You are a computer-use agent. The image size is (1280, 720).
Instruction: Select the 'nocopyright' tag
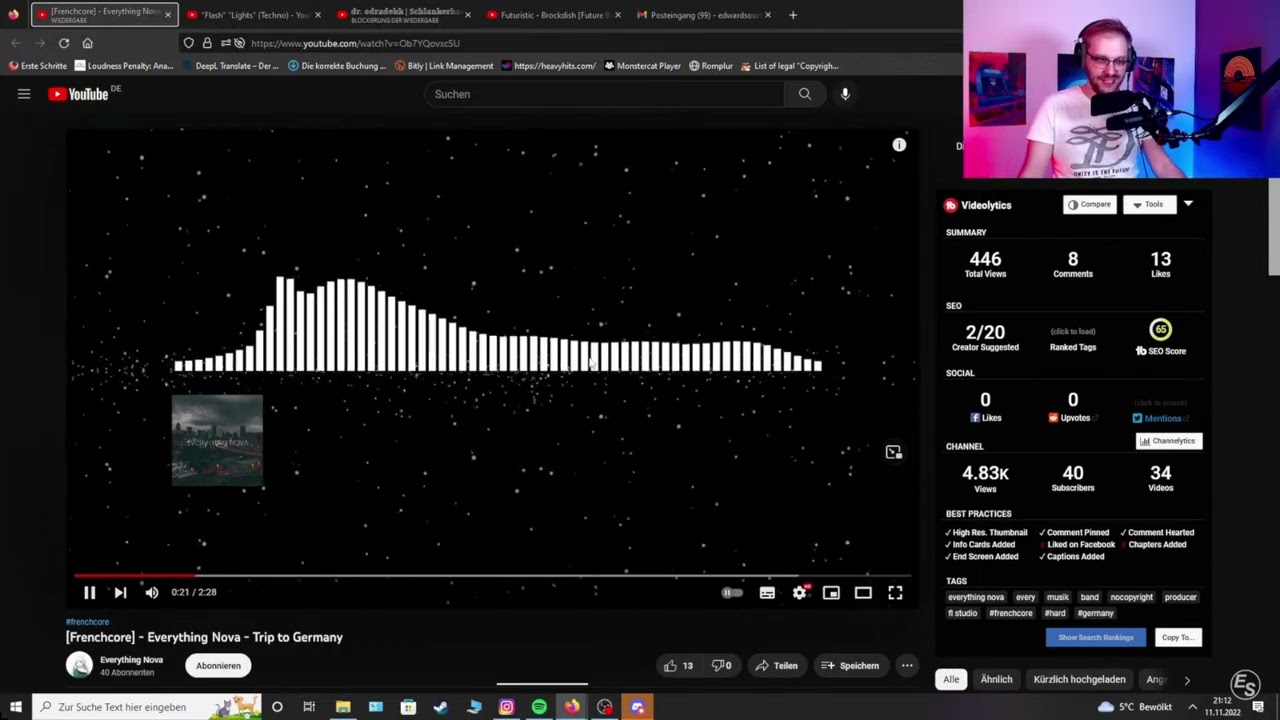[x=1132, y=598]
